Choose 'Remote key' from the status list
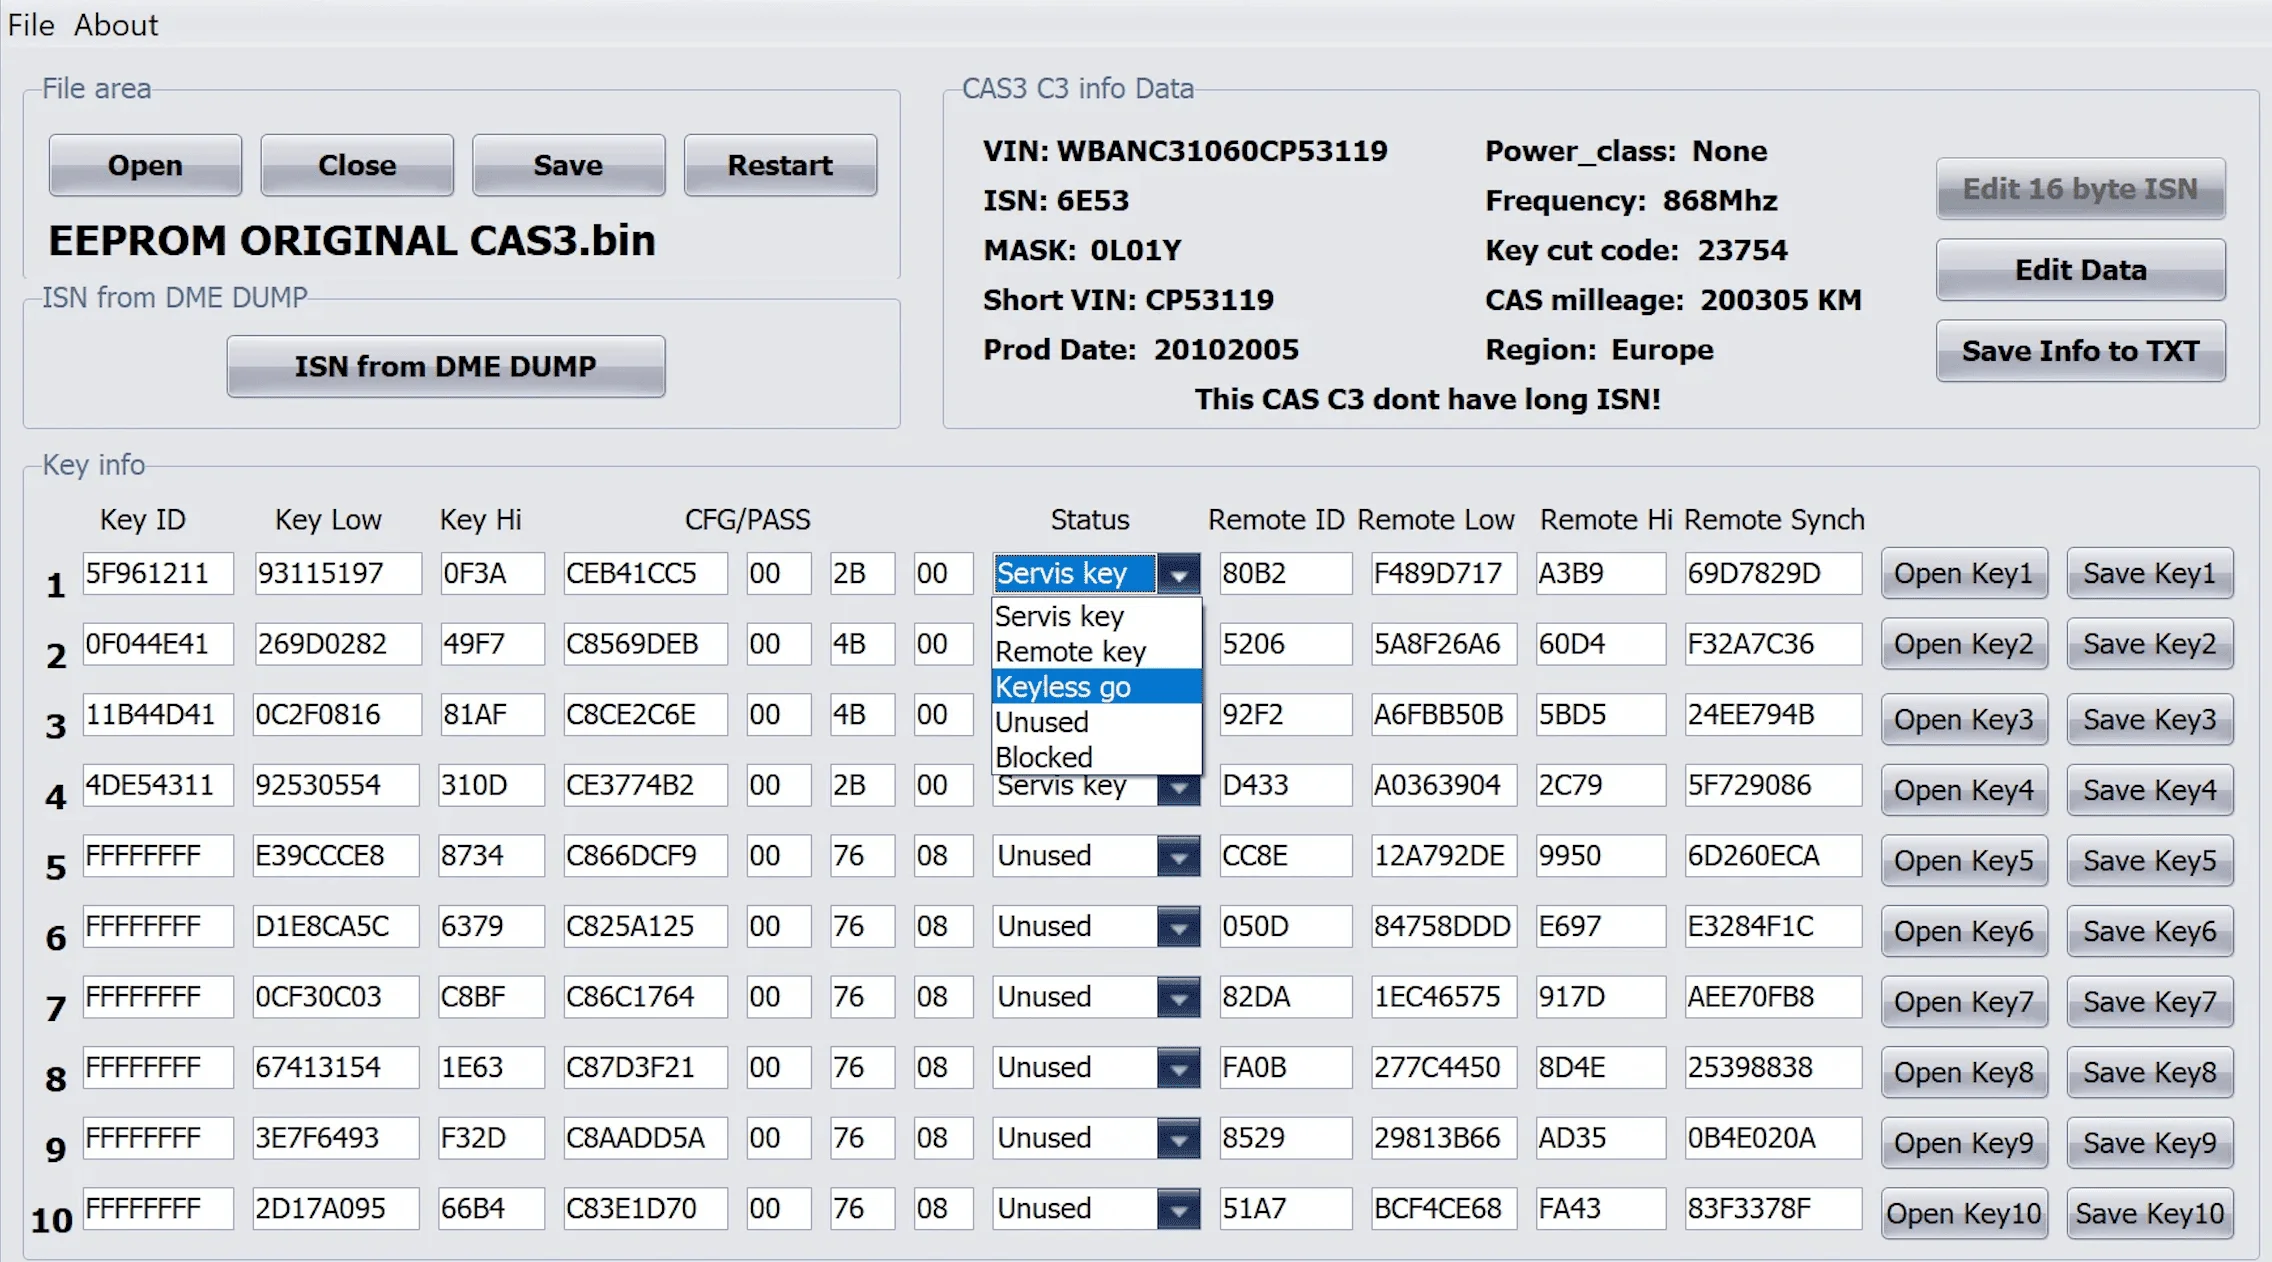Screen dimensions: 2272x1262 pos(1096,651)
